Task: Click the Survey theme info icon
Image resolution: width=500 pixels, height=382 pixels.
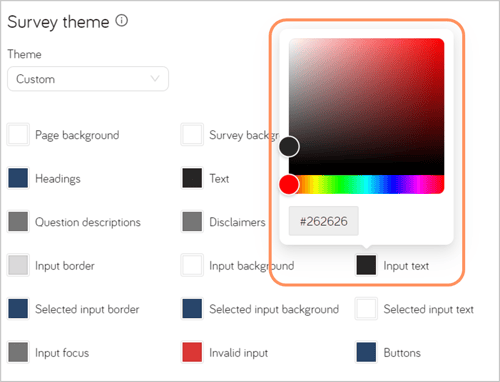Action: pos(122,21)
